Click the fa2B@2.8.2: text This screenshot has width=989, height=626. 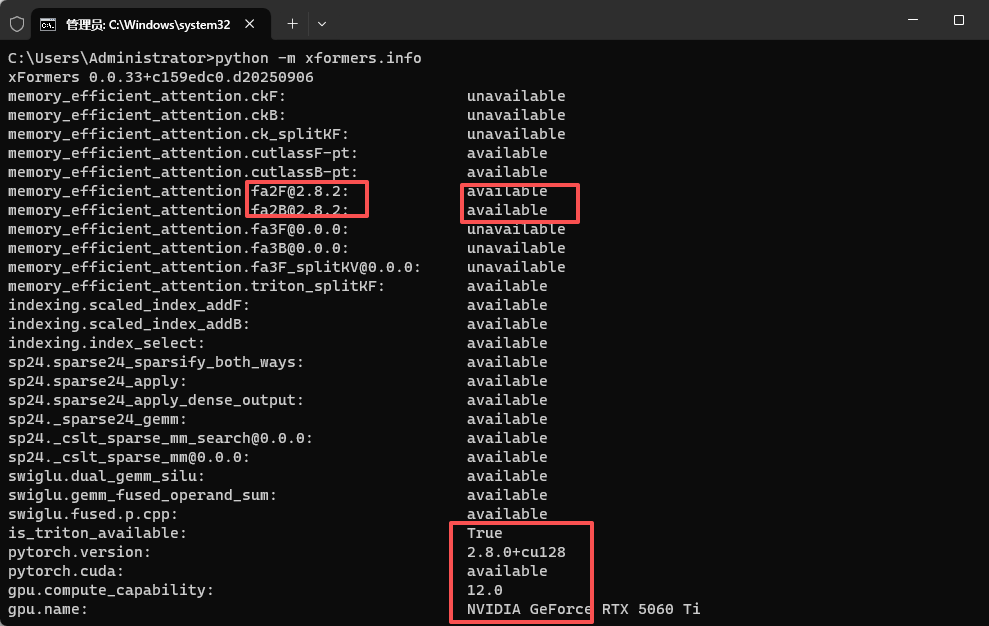[x=300, y=210]
